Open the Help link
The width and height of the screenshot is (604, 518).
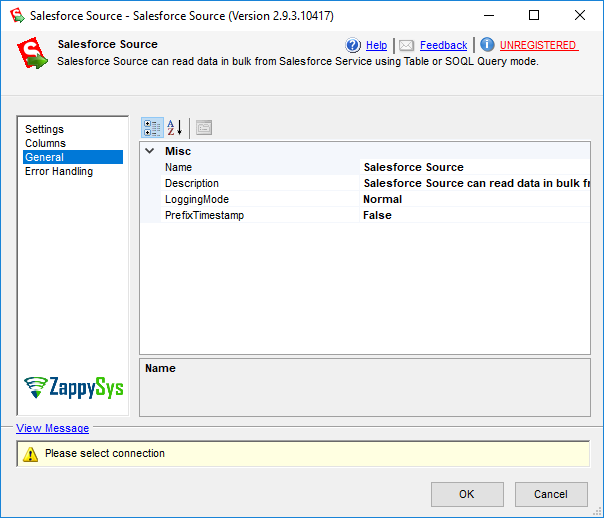point(376,45)
